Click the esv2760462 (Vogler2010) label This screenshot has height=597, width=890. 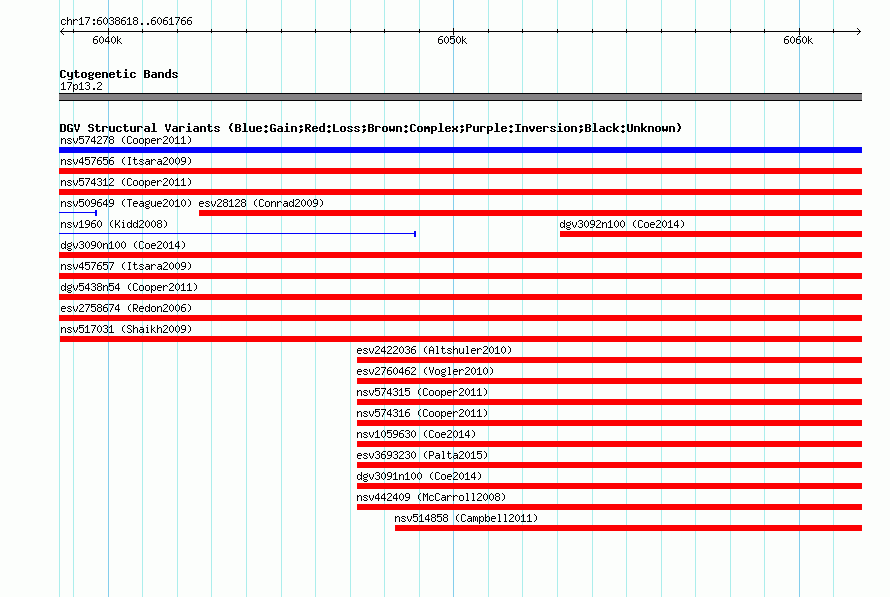pos(425,371)
